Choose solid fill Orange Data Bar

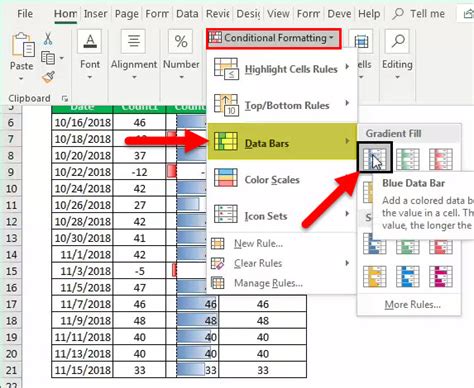tap(375, 276)
